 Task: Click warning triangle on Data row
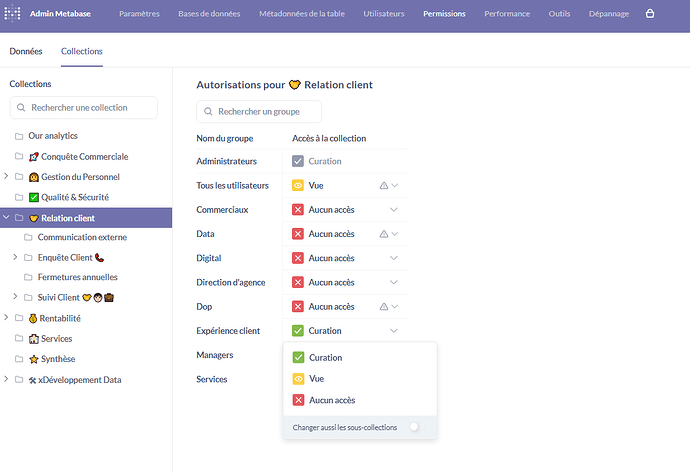pos(384,234)
